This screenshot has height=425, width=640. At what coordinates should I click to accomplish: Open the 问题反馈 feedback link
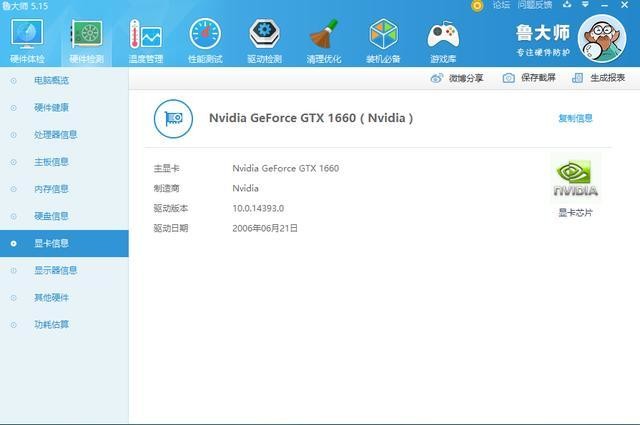click(x=535, y=5)
